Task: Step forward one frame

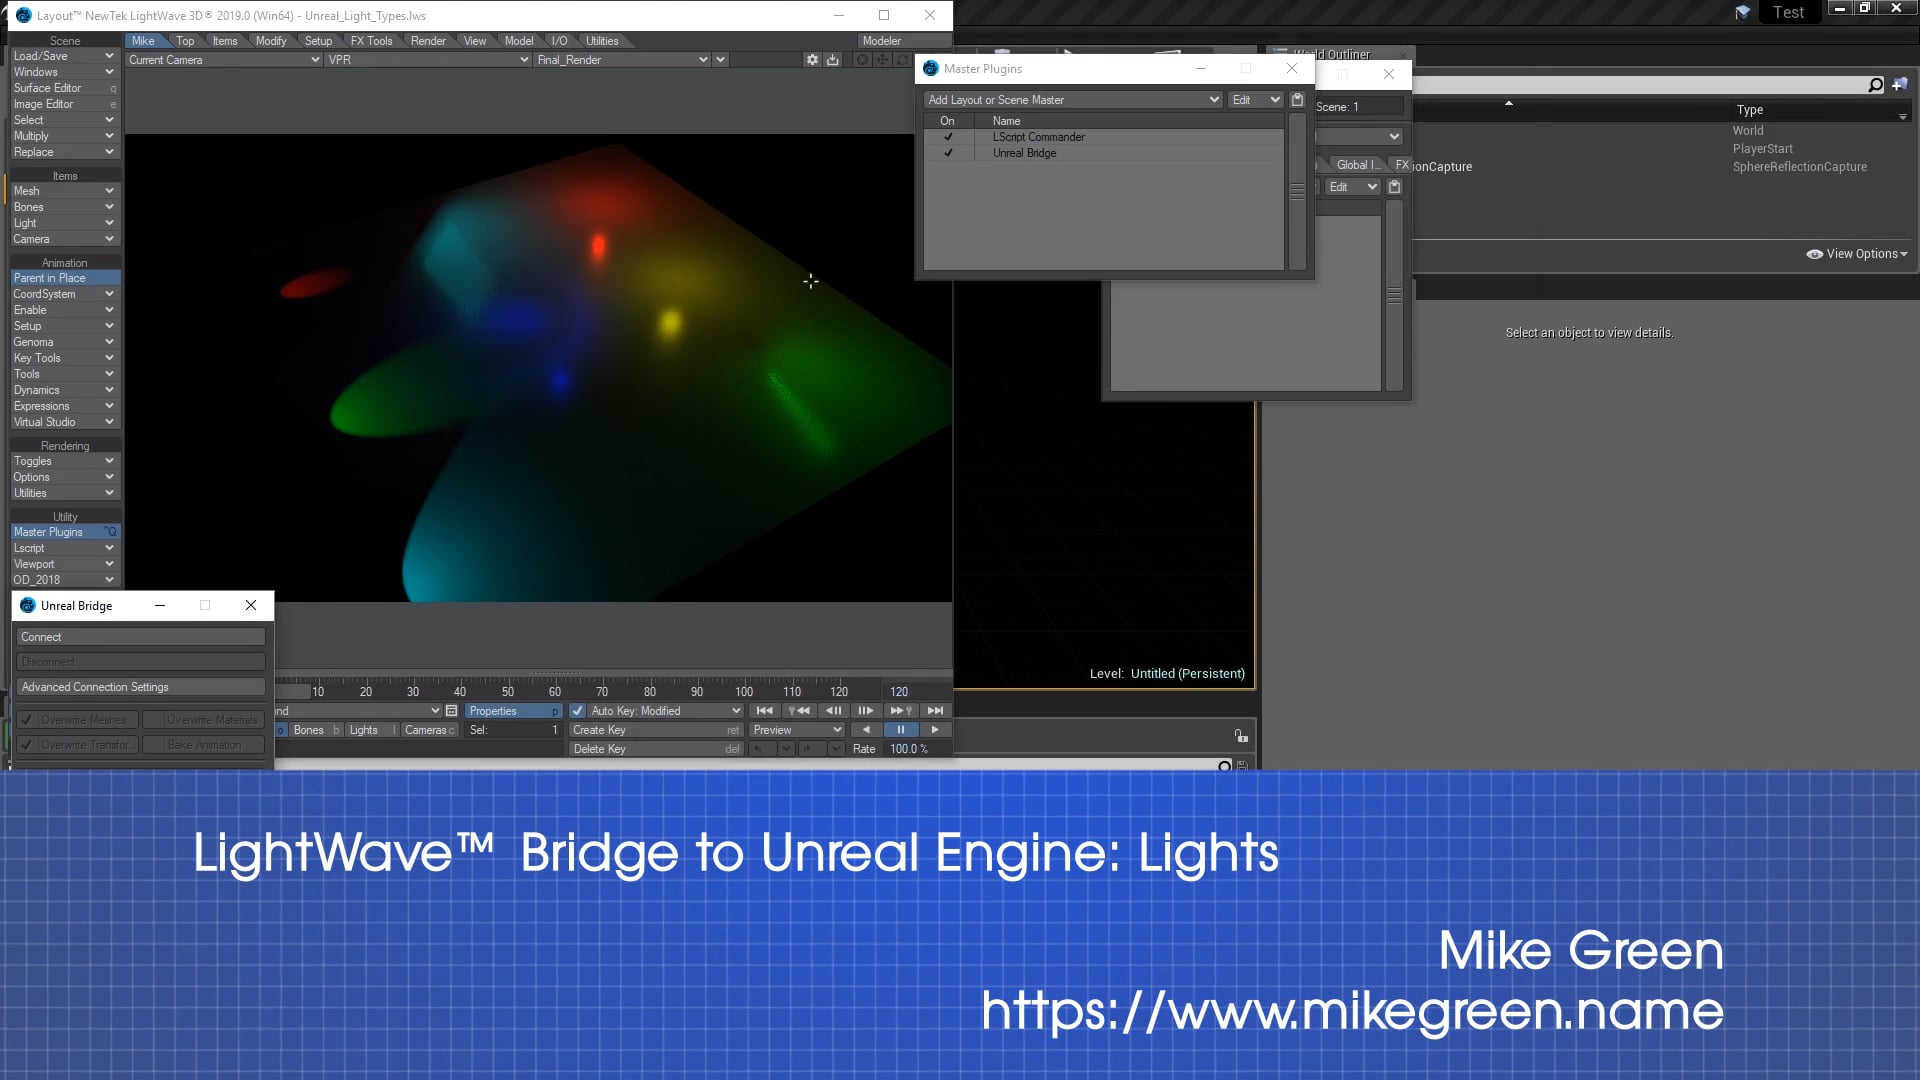Action: pyautogui.click(x=866, y=711)
